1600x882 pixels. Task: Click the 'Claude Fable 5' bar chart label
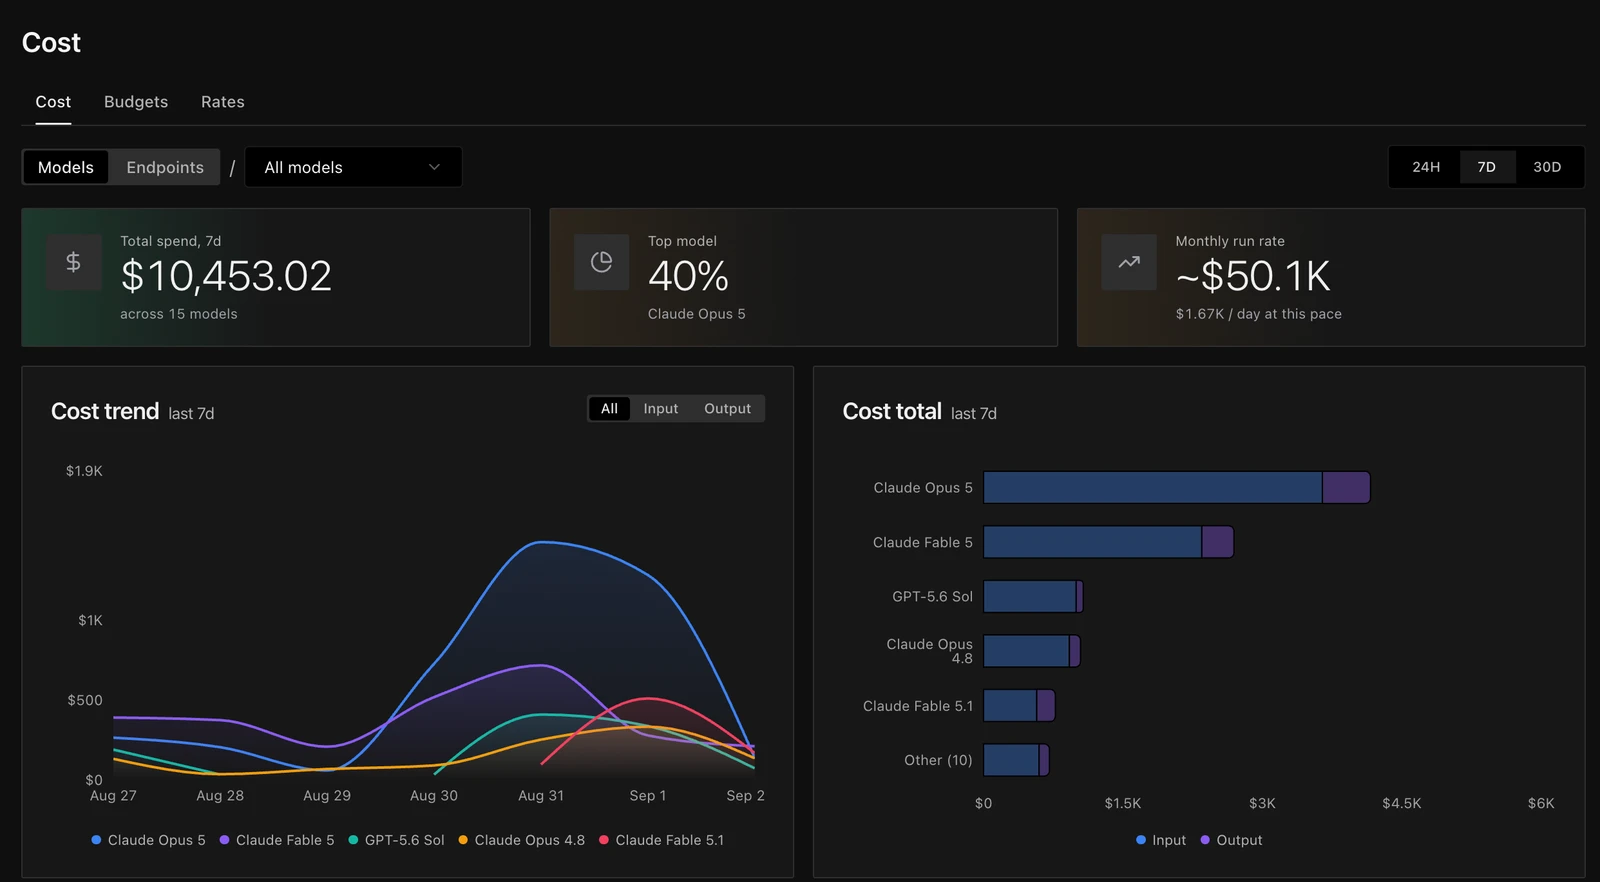tap(922, 542)
